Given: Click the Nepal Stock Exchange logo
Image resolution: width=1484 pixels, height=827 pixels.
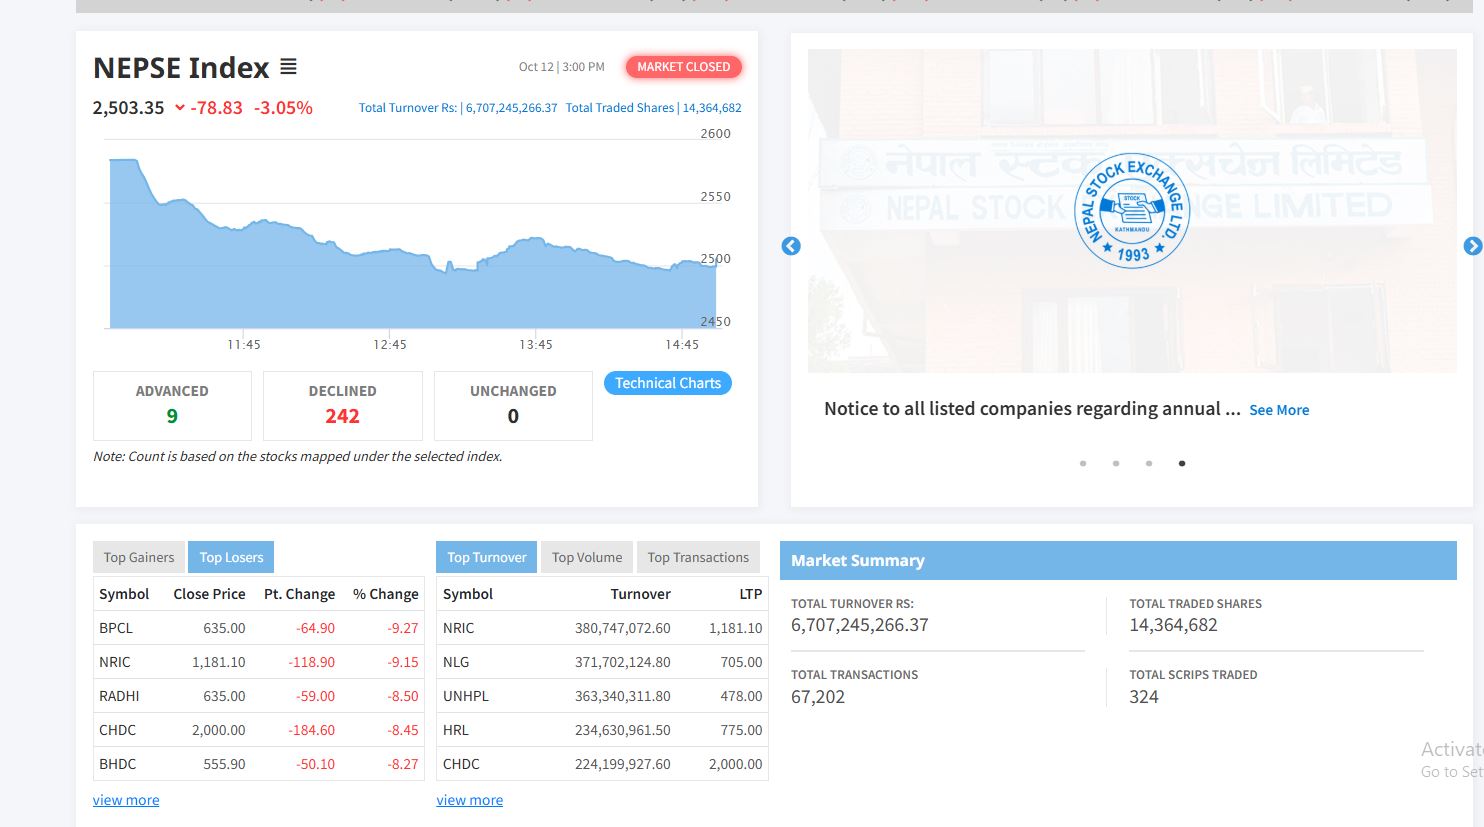Looking at the screenshot, I should click(x=1131, y=211).
